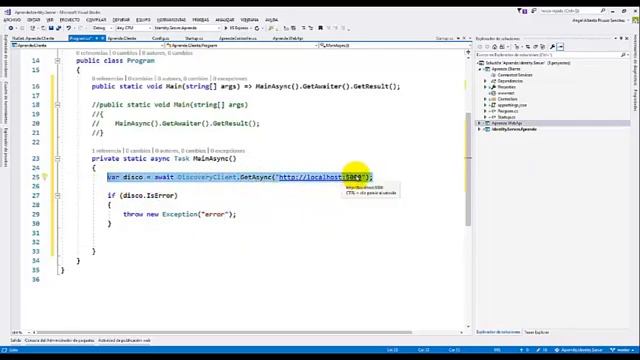Click the Visual Studio logo in title bar
Screen dimensions: 640x360
point(8,12)
